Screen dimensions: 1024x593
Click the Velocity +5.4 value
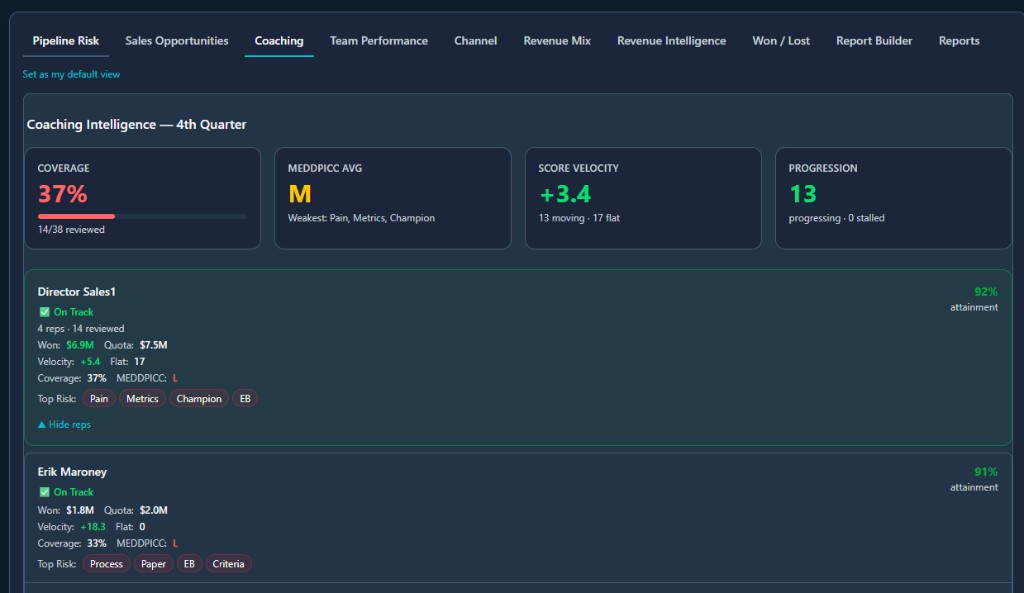90,361
